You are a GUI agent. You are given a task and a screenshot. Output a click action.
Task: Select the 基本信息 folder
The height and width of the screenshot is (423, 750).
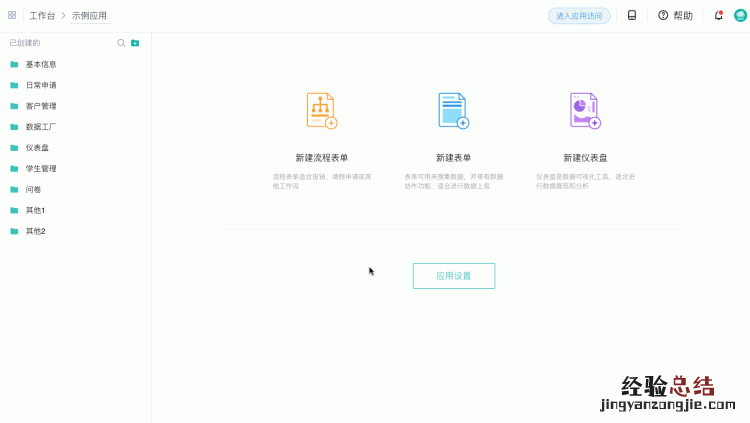click(x=41, y=64)
